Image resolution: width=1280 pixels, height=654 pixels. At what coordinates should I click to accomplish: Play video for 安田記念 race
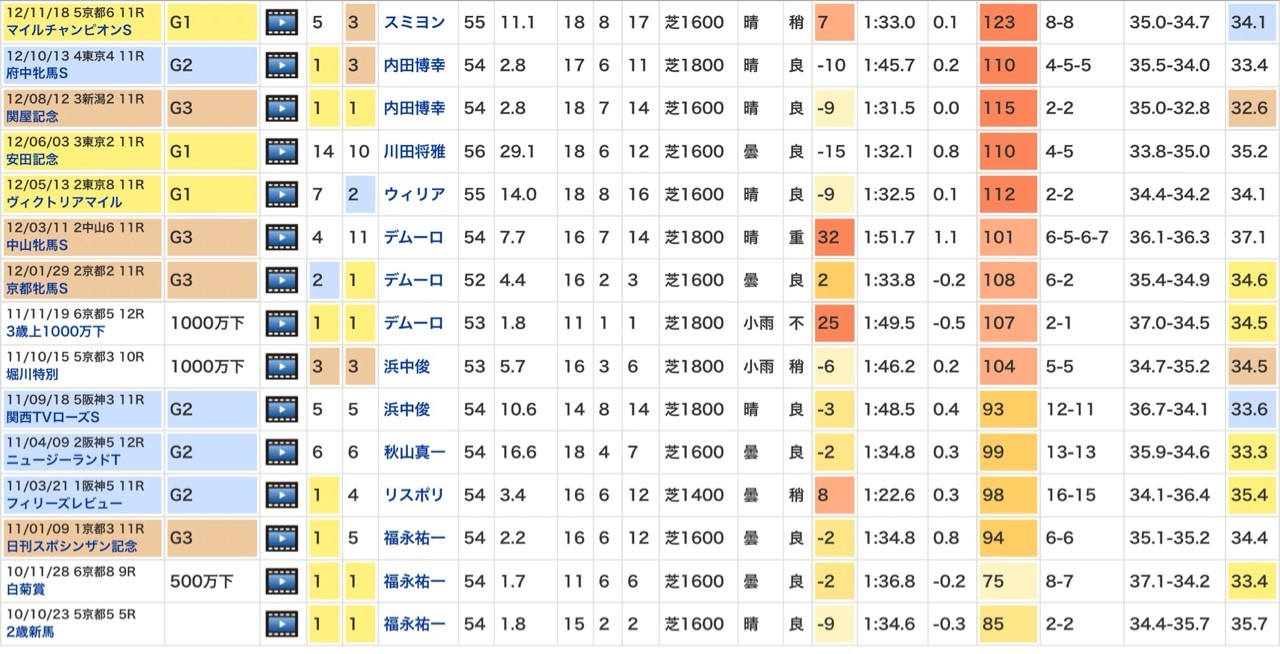coord(282,151)
